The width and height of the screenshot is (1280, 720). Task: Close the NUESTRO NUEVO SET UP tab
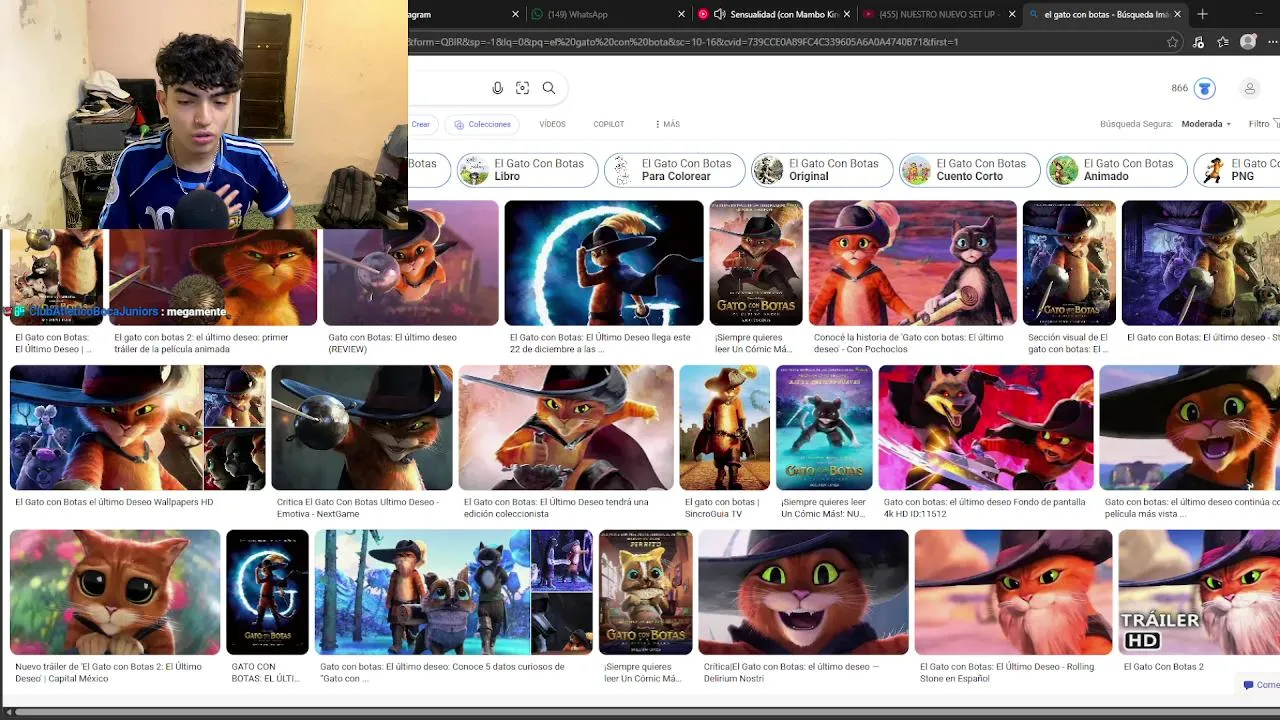point(1012,14)
